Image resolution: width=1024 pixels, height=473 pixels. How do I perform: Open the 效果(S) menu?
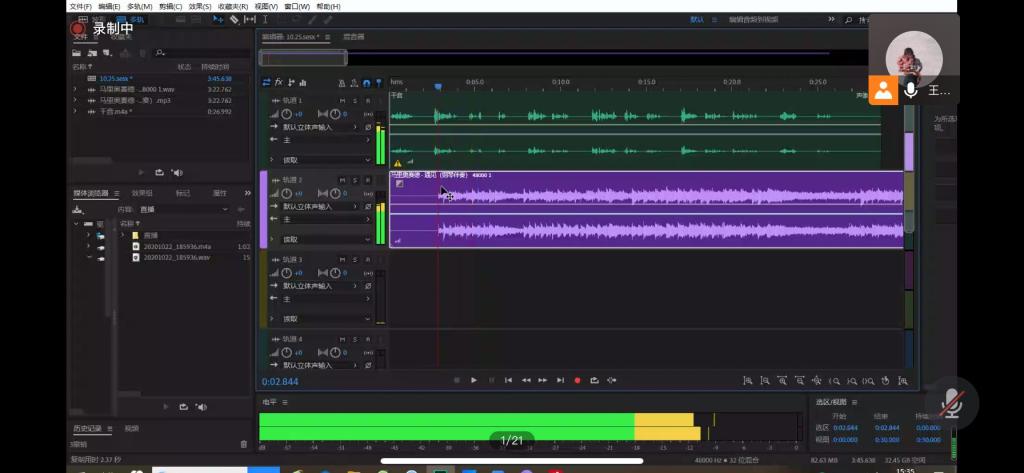(x=199, y=6)
